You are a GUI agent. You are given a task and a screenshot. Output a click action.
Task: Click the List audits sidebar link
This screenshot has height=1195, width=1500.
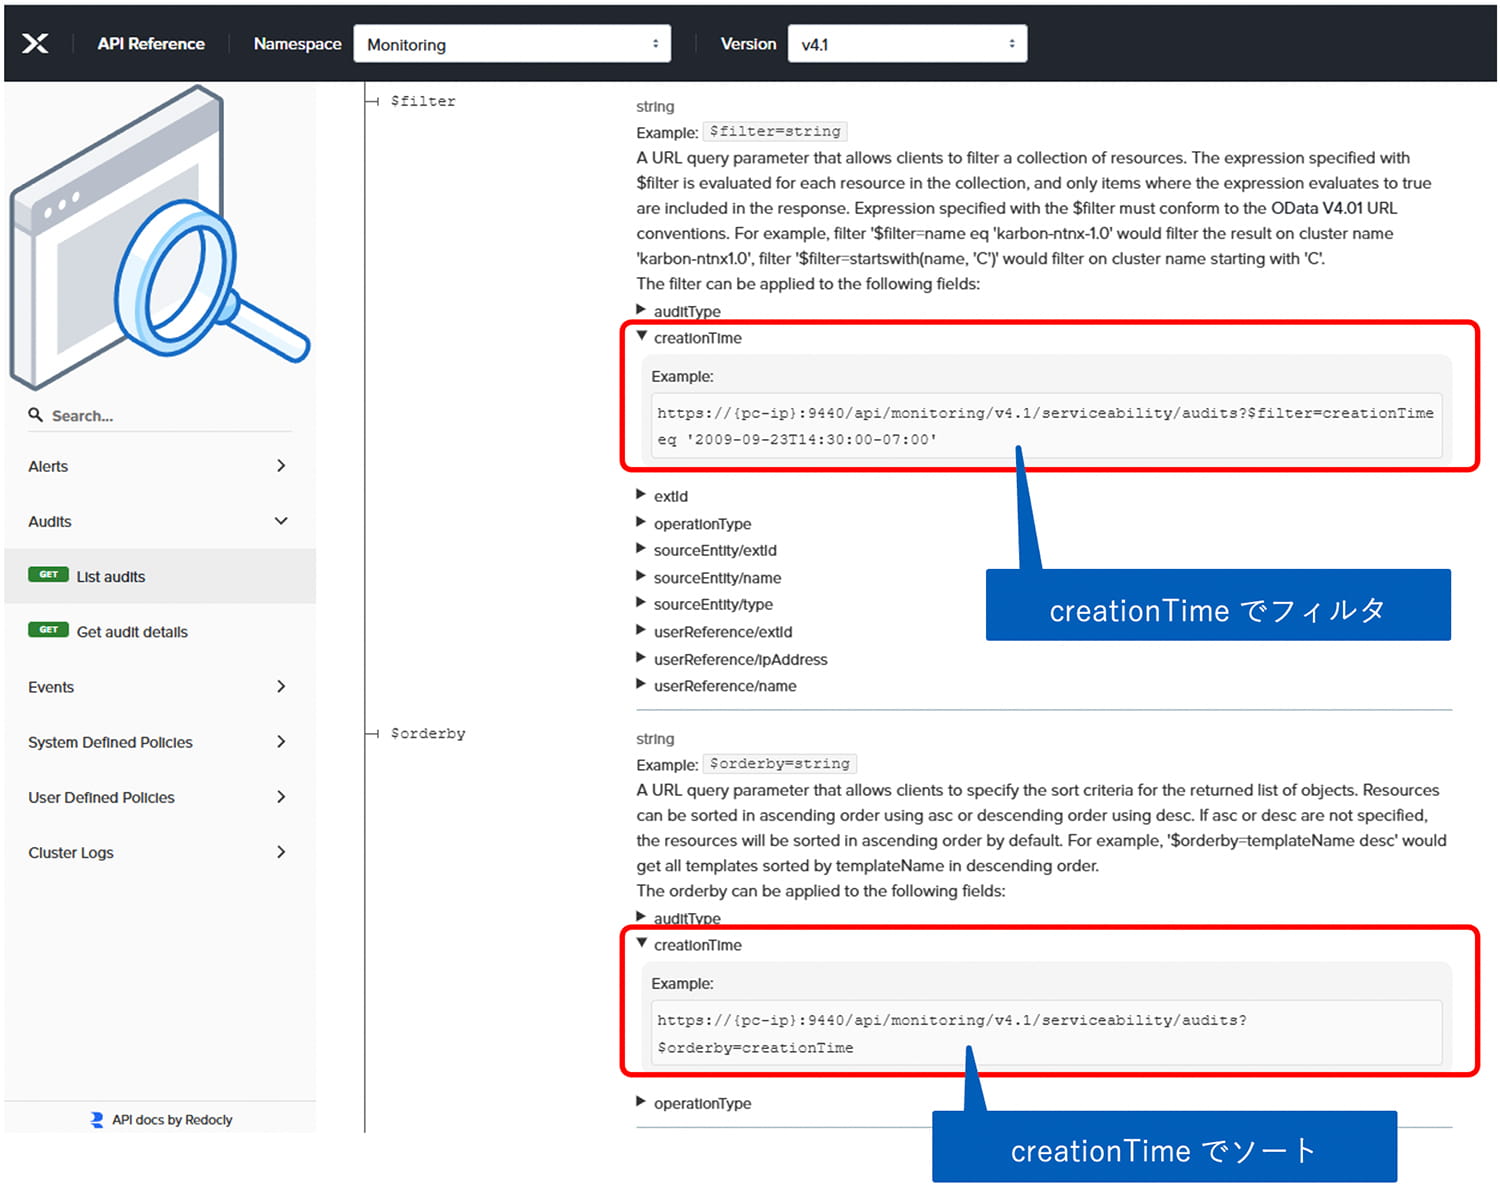(110, 575)
